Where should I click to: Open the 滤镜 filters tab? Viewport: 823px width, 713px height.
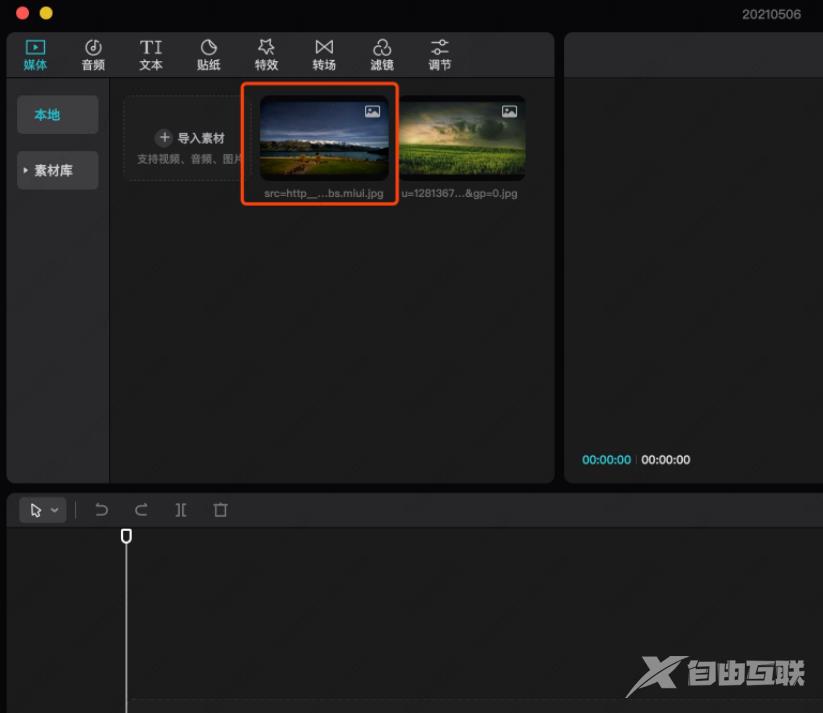[x=382, y=55]
